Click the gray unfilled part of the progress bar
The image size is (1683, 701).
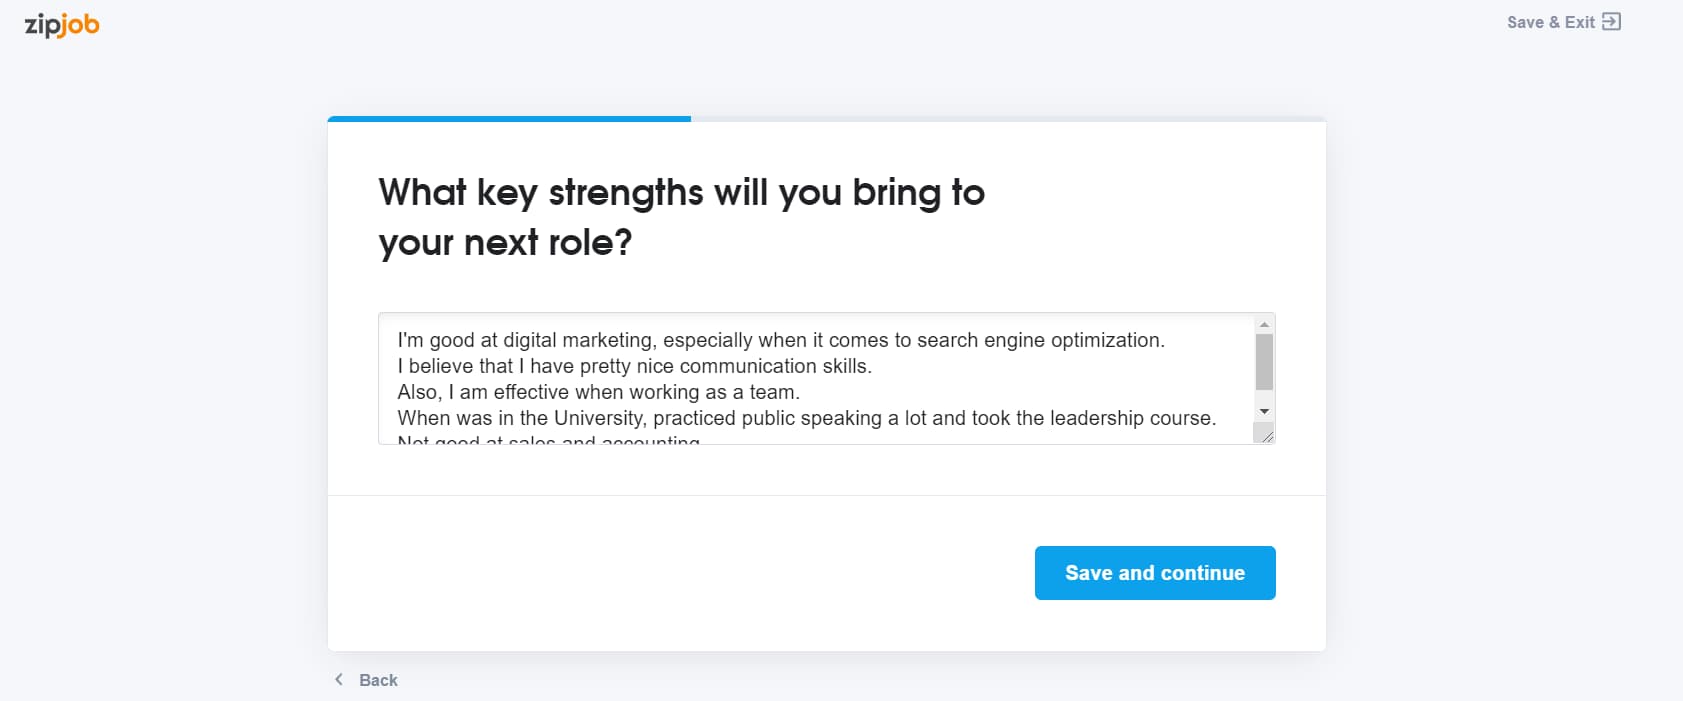(x=1008, y=119)
